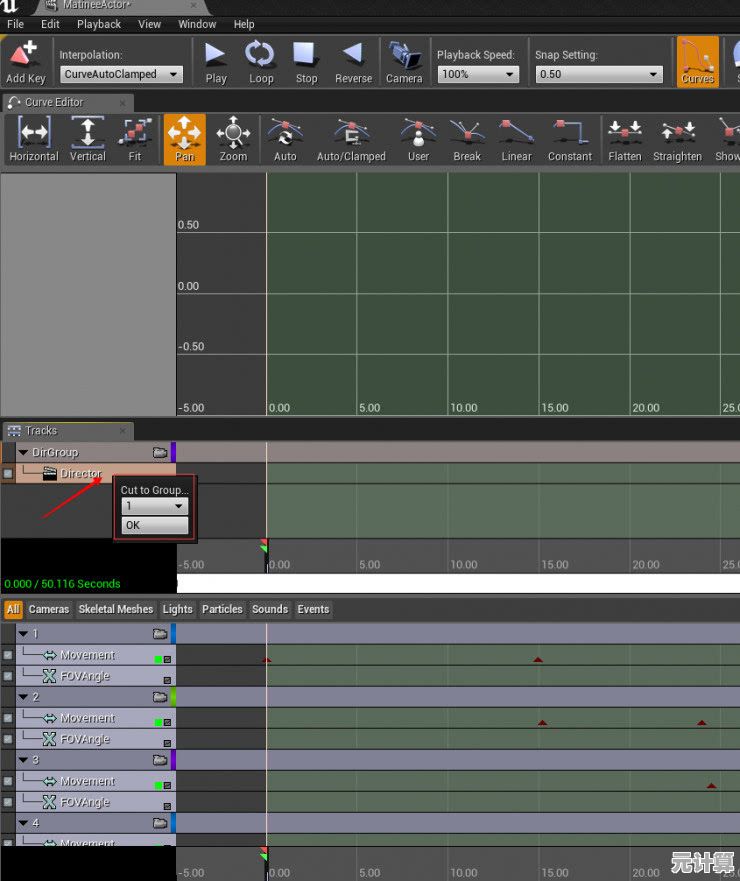740x881 pixels.
Task: Set tangent to Auto/Clamped
Action: point(351,139)
